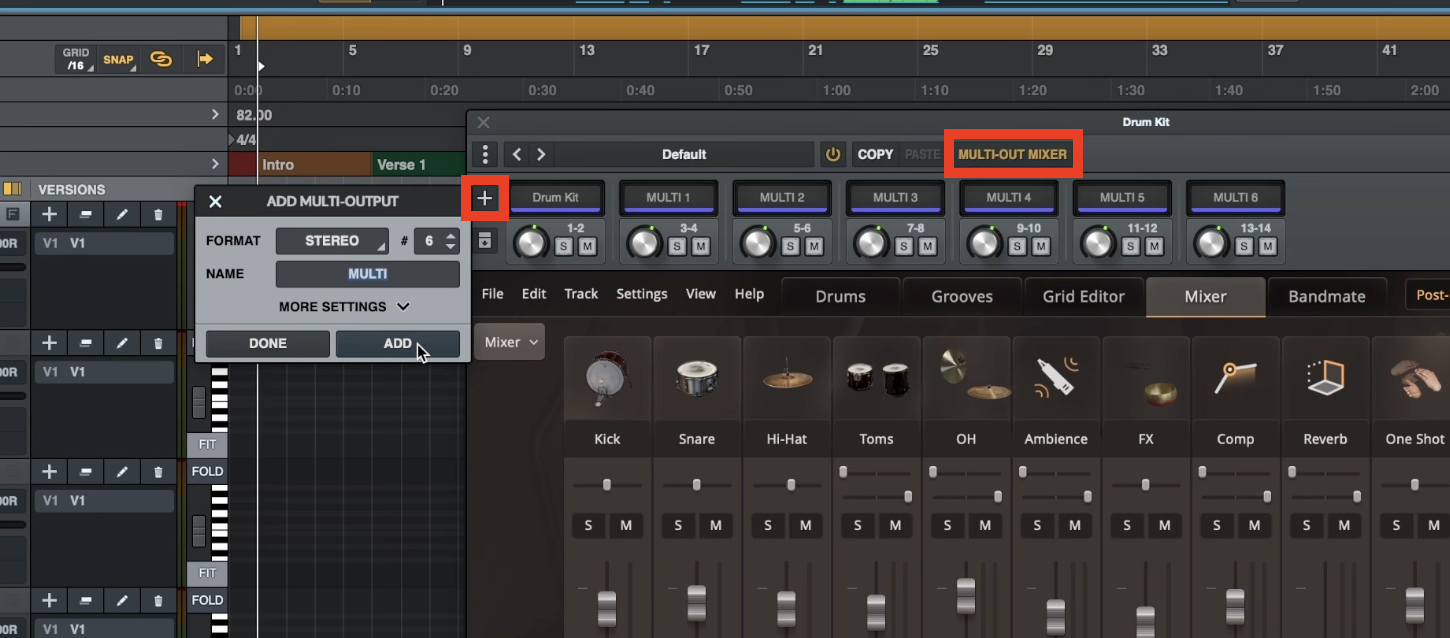Viewport: 1450px width, 638px height.
Task: Select the Kick drum channel icon
Action: (607, 378)
